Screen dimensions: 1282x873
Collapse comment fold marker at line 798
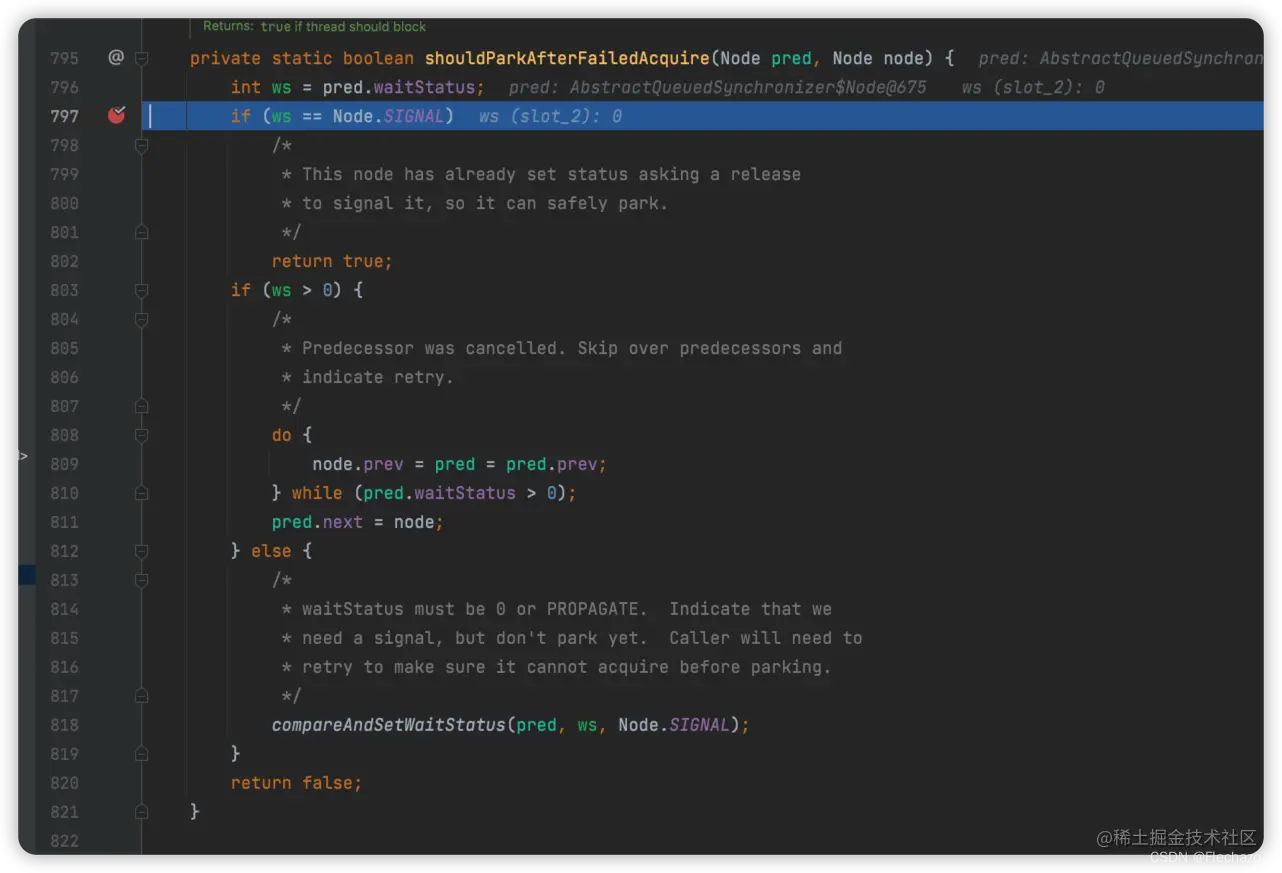(141, 145)
